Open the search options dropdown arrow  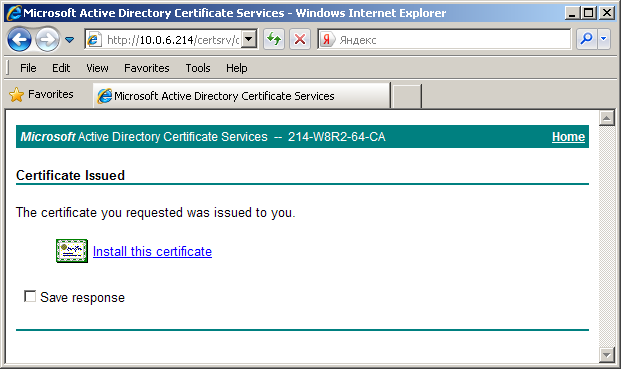click(604, 39)
